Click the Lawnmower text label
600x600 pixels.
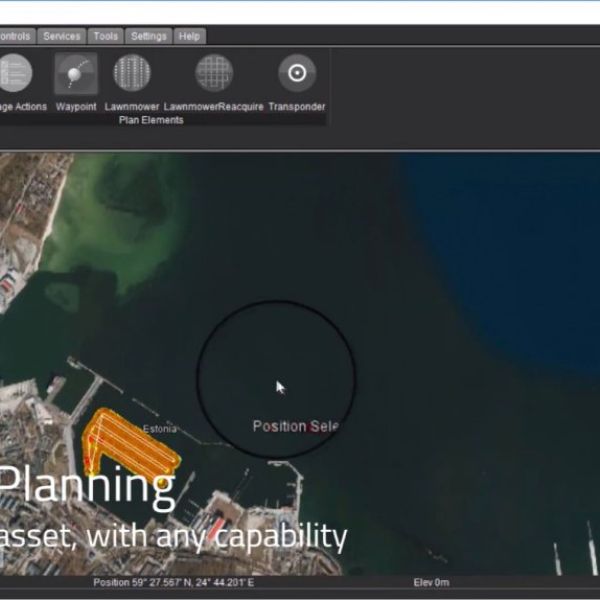[x=132, y=106]
